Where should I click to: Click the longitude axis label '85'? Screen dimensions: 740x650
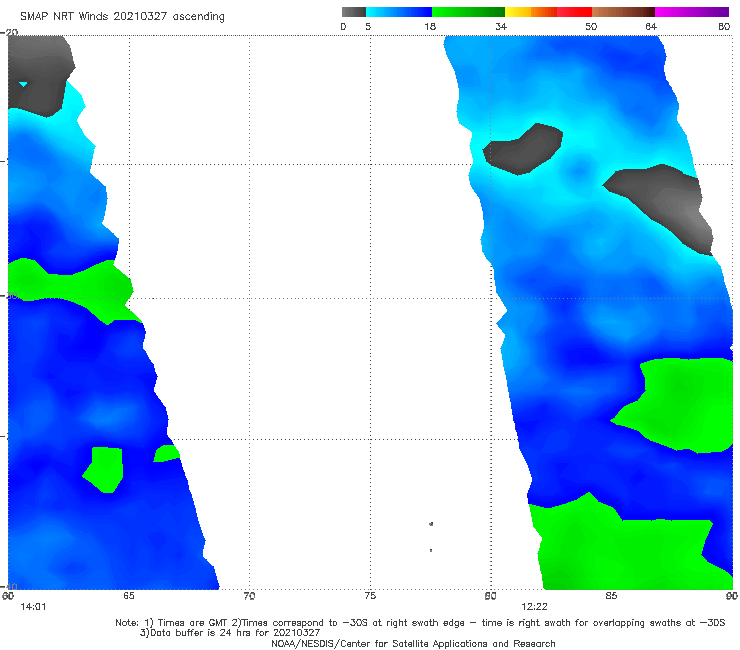click(611, 596)
